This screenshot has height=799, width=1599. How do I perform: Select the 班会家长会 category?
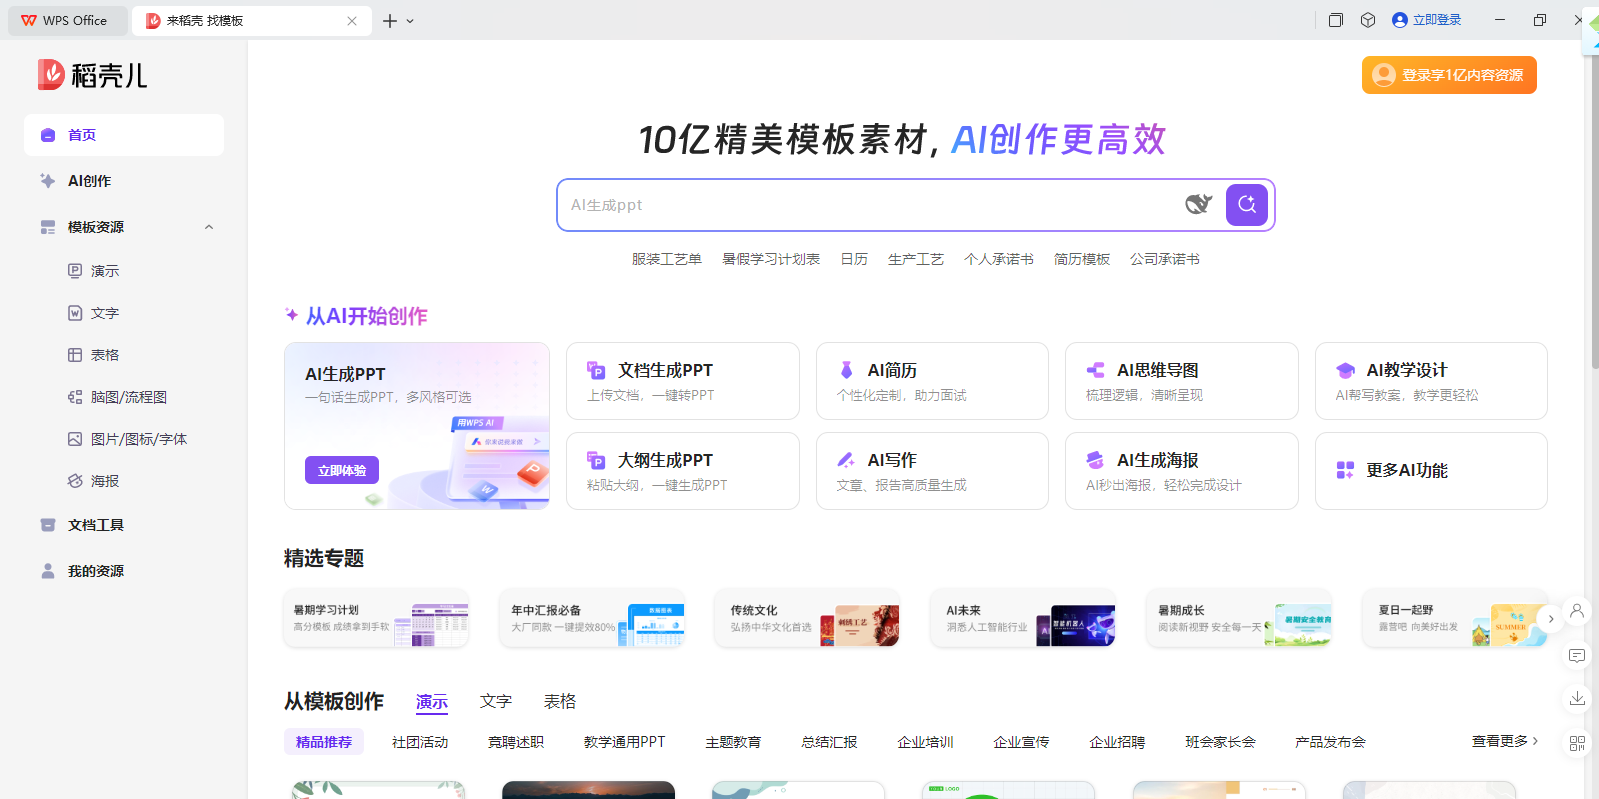click(1220, 742)
